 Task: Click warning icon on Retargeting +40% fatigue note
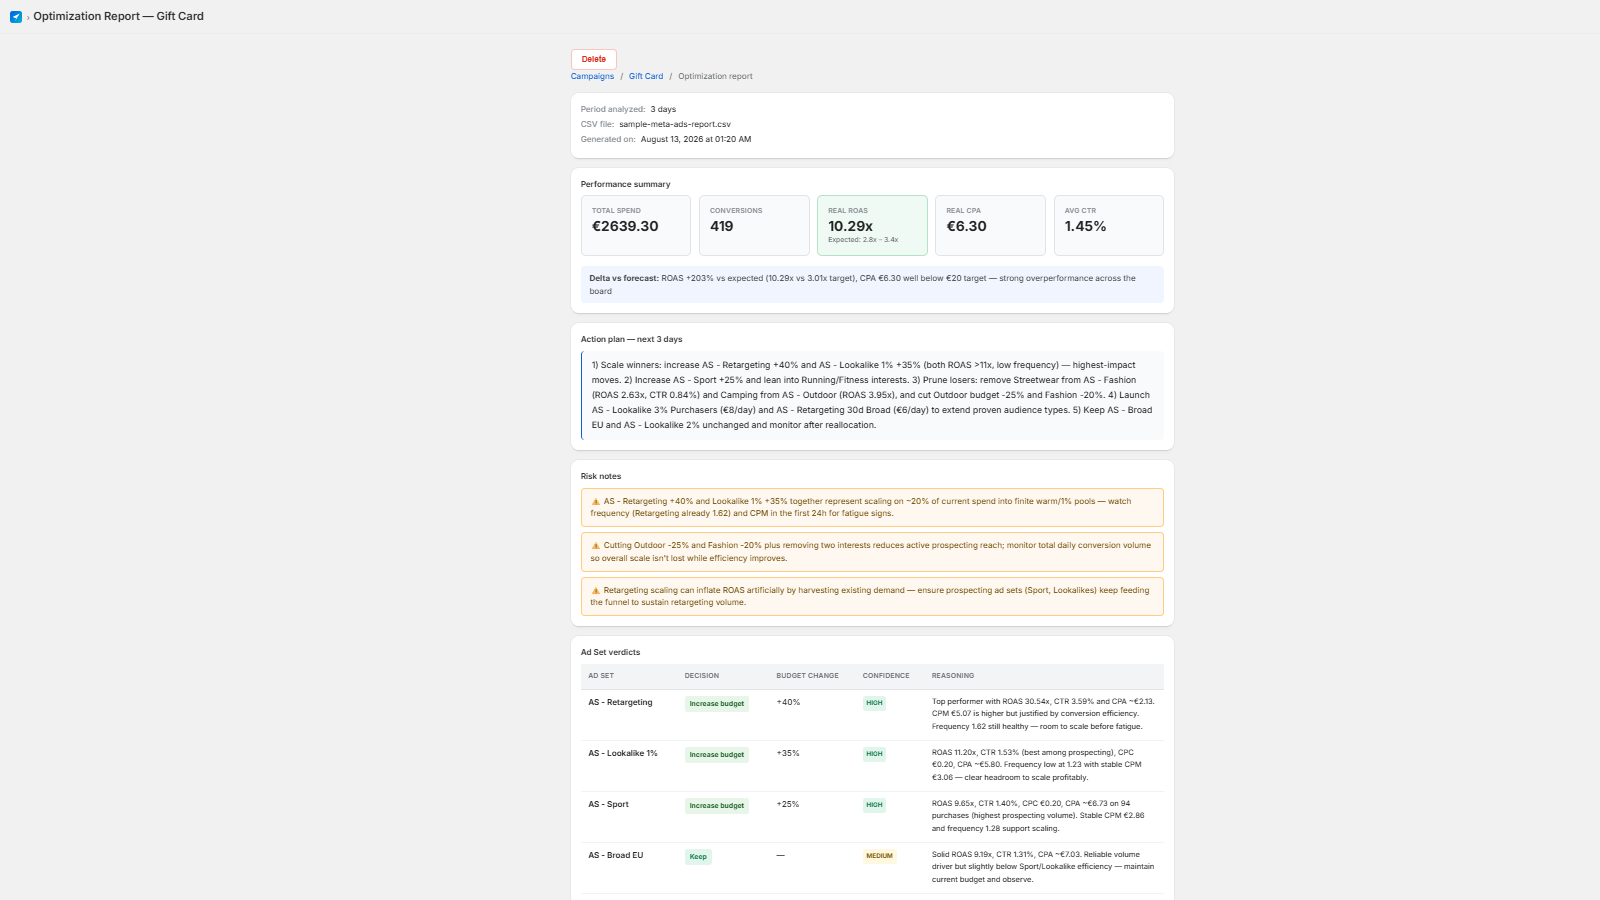coord(596,502)
